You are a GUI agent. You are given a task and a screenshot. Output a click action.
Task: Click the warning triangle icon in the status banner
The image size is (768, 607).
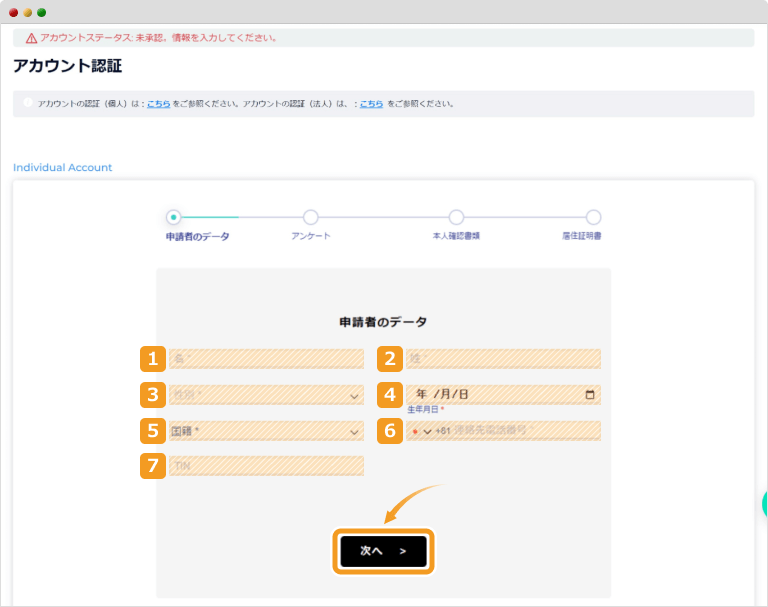tap(31, 38)
